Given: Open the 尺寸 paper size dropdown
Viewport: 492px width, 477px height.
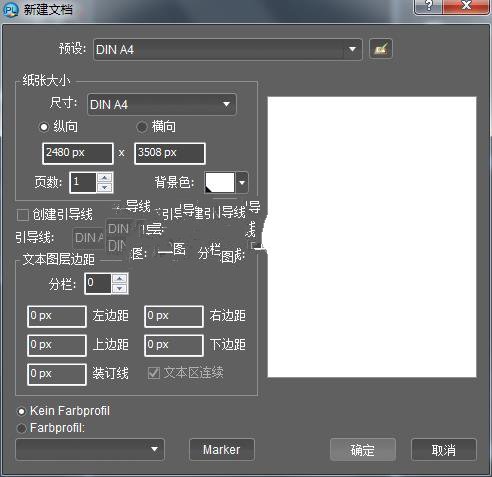Looking at the screenshot, I should pyautogui.click(x=162, y=105).
